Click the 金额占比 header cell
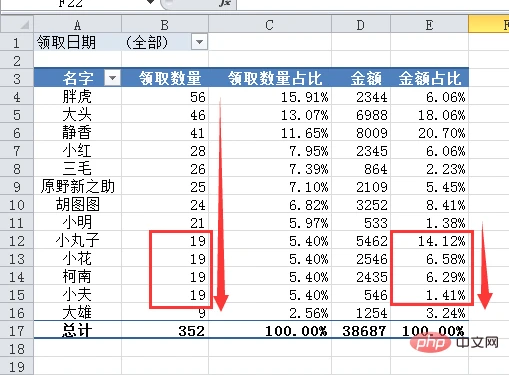 coord(429,78)
